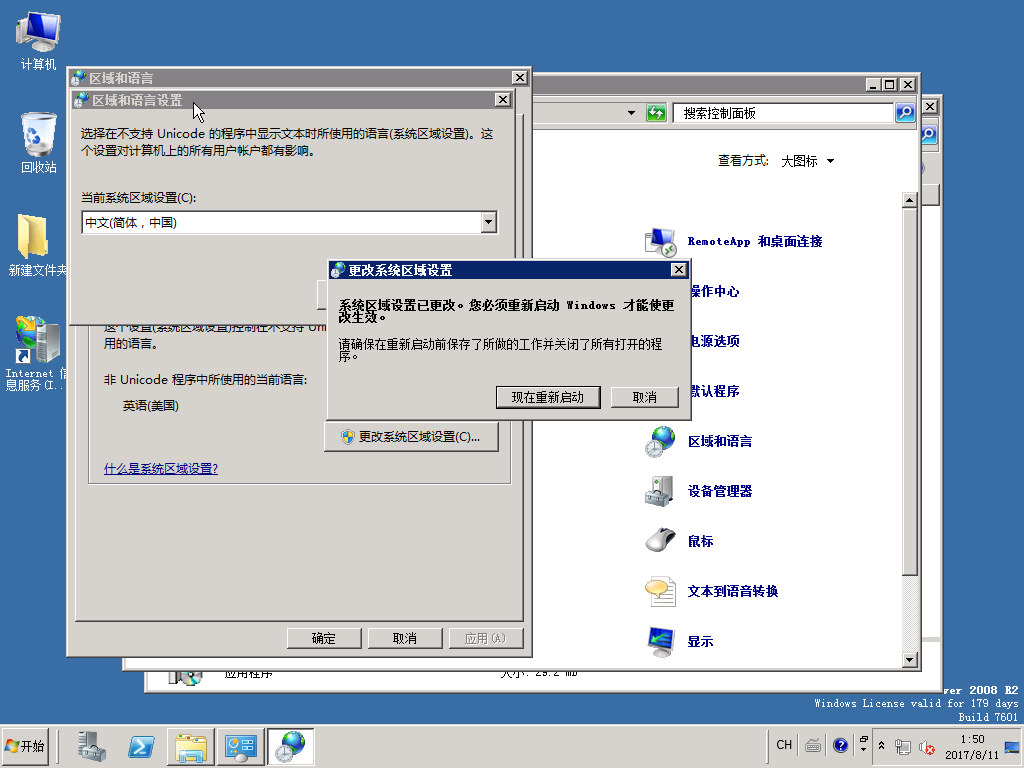
Task: Click 取消 at bottom of 区域和语言 window
Action: pyautogui.click(x=405, y=638)
